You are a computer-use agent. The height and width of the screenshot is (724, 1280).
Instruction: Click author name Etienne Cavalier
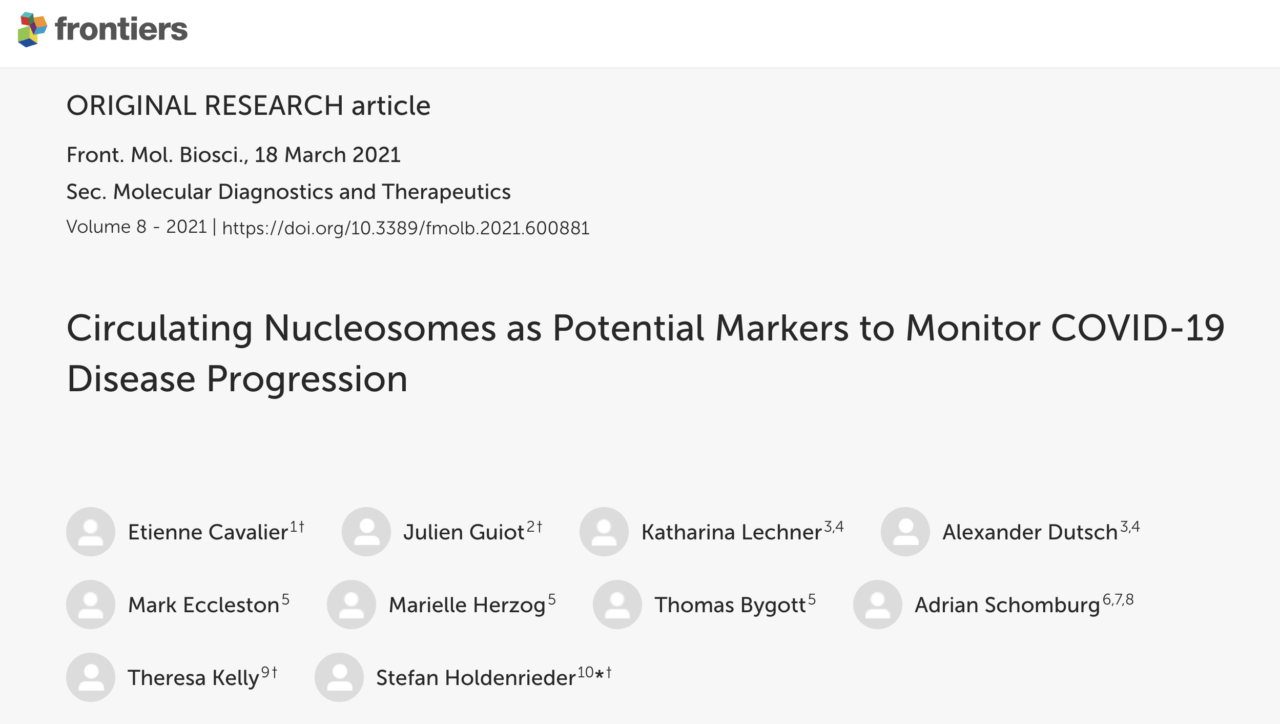point(208,533)
